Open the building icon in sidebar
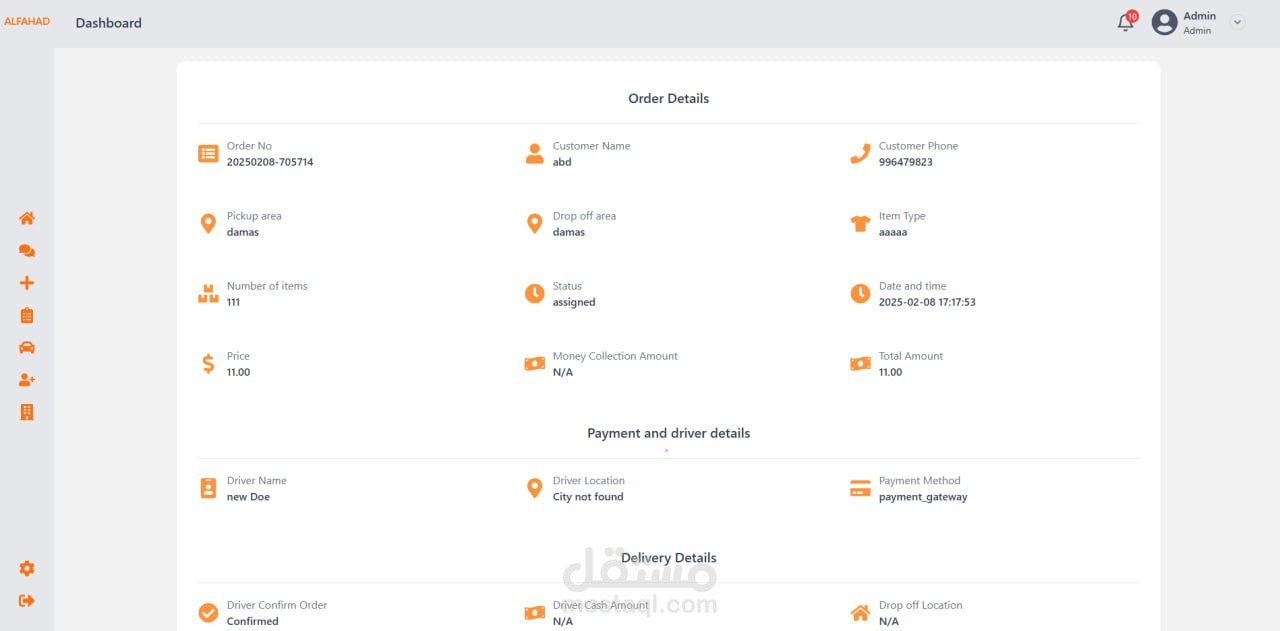1280x631 pixels. [27, 412]
